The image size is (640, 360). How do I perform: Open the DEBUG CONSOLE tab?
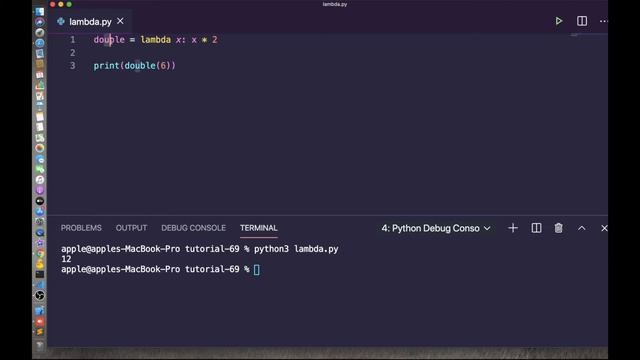193,228
